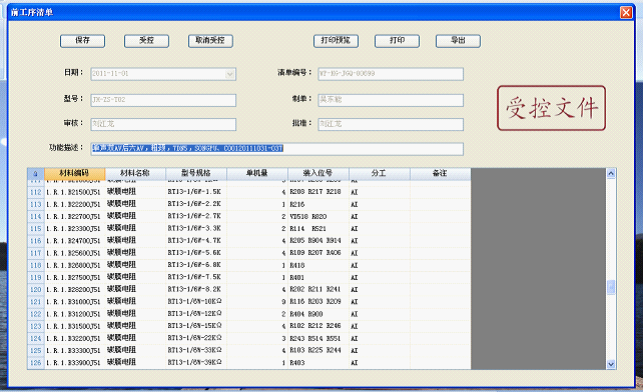Screen dimensions: 643x392
Task: Click the empty 备注 cell in row 124
Action: [x=440, y=338]
